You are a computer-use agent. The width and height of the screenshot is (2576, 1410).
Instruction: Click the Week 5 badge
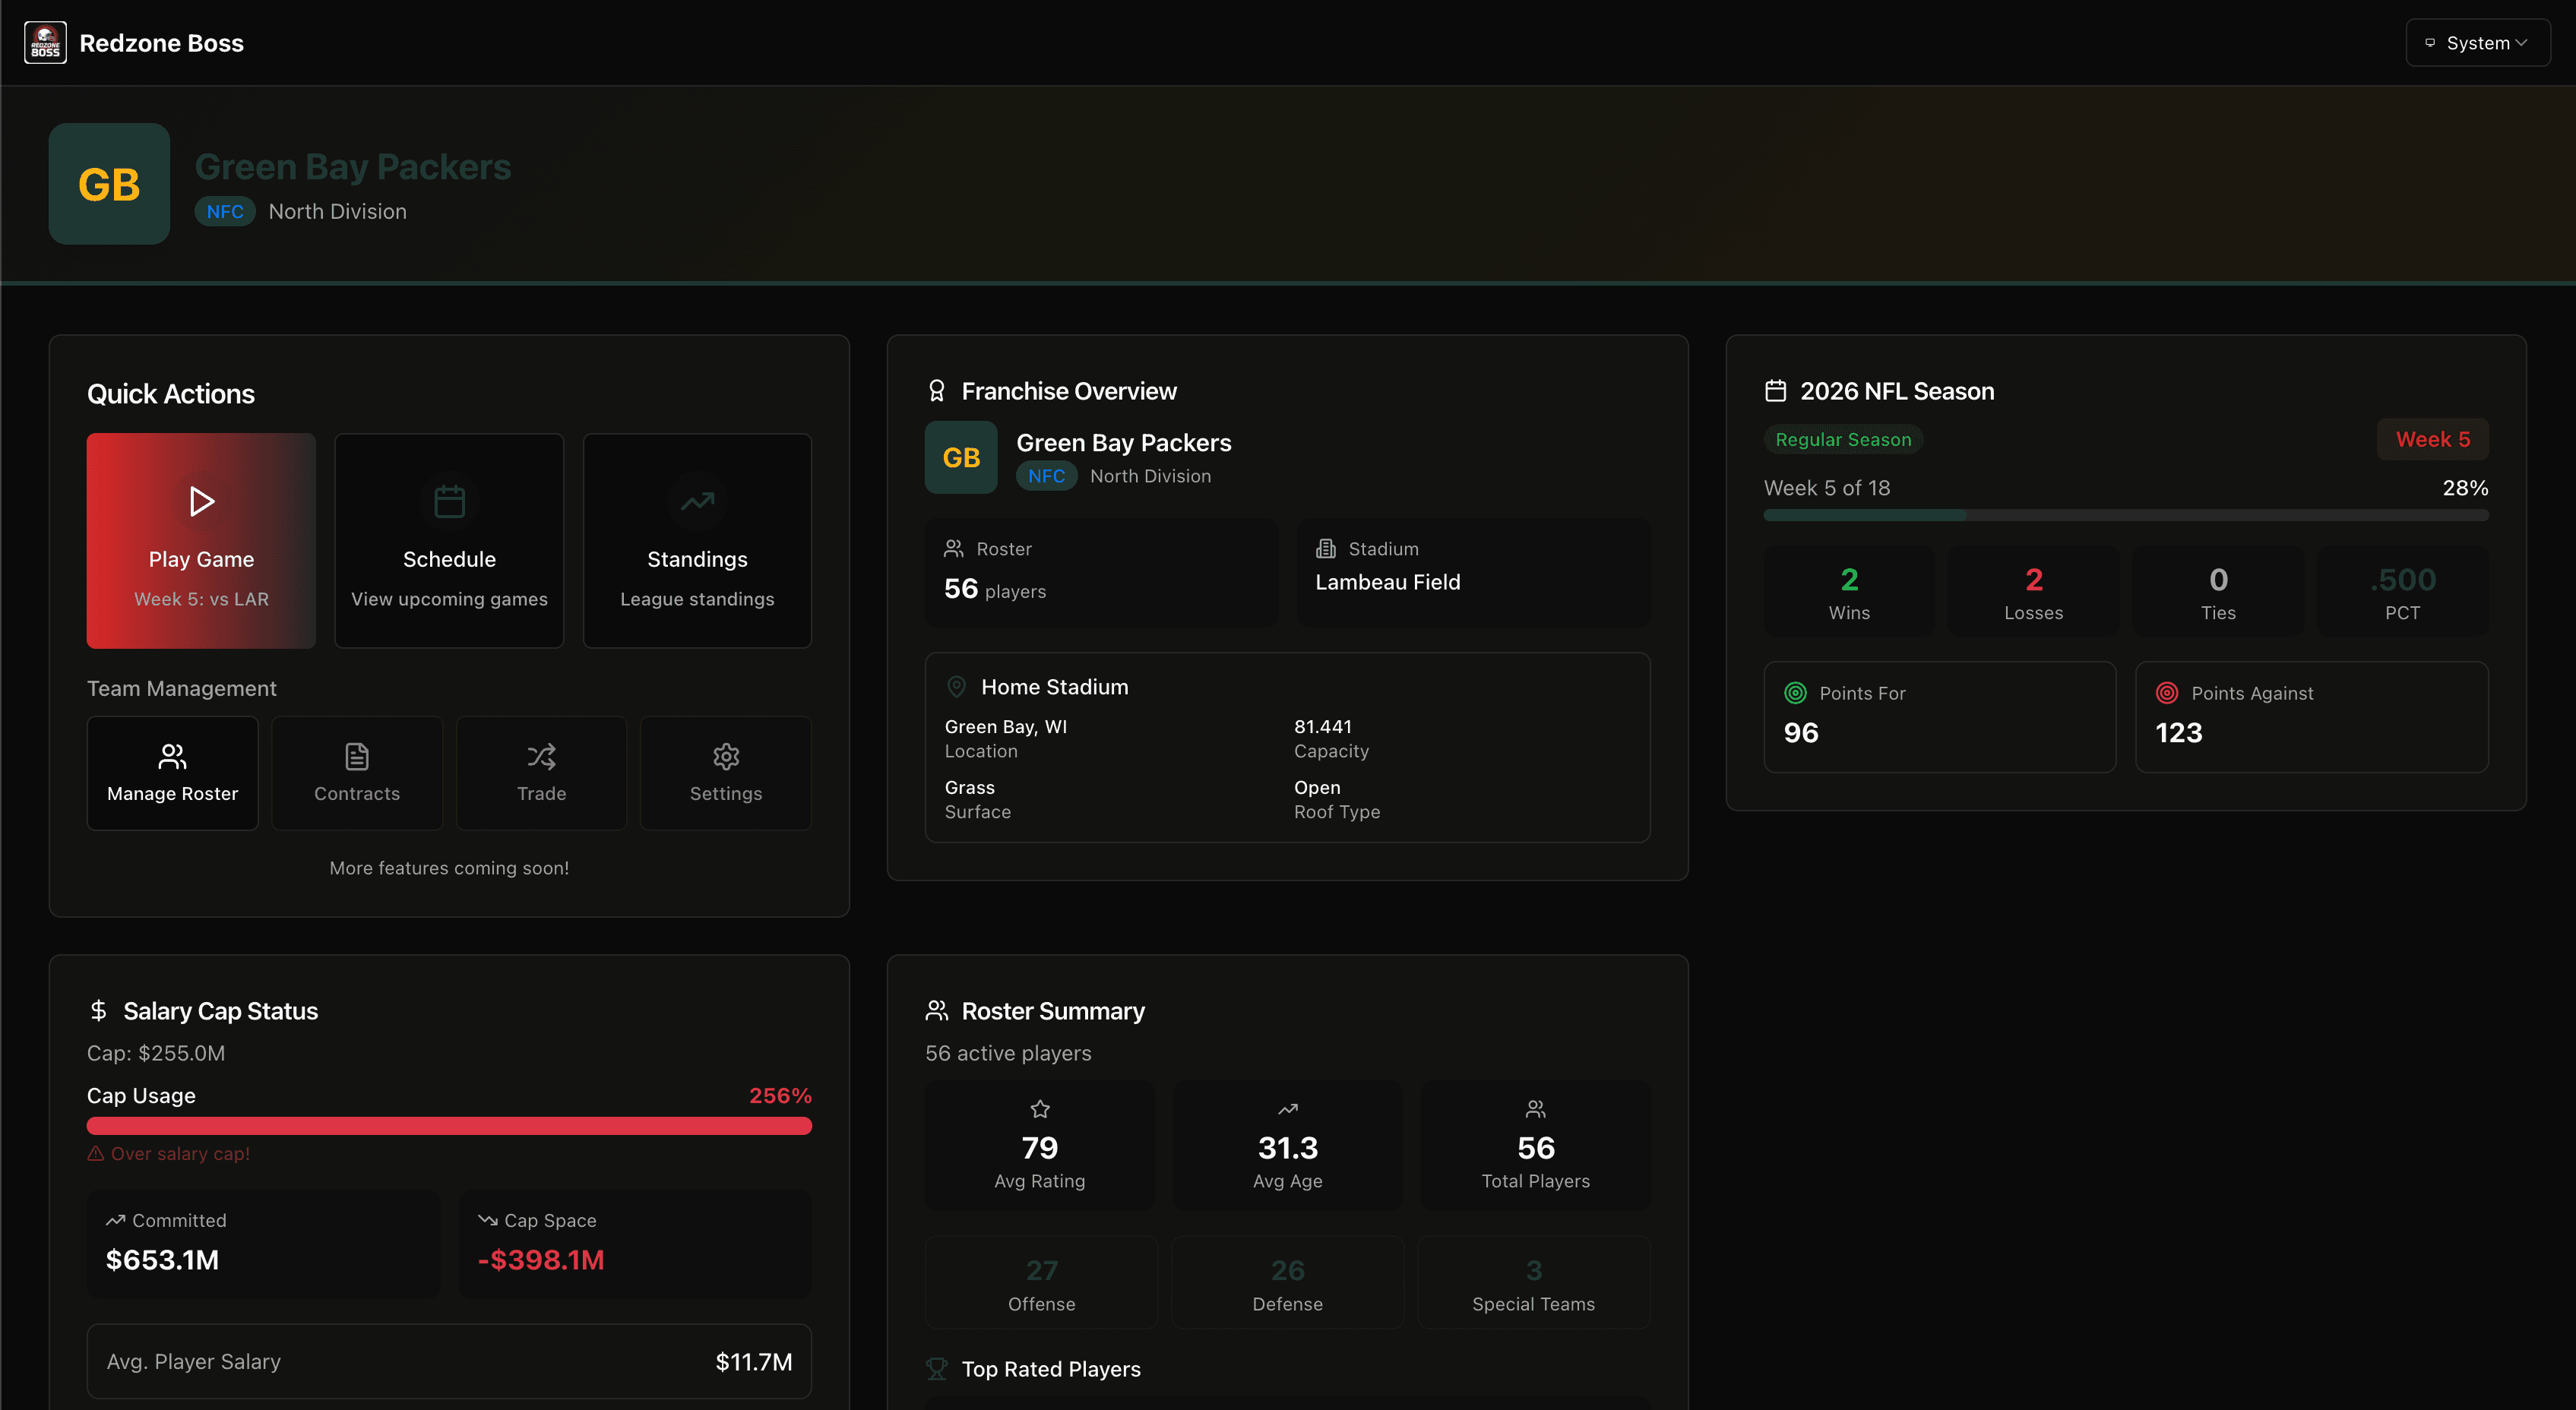2432,439
